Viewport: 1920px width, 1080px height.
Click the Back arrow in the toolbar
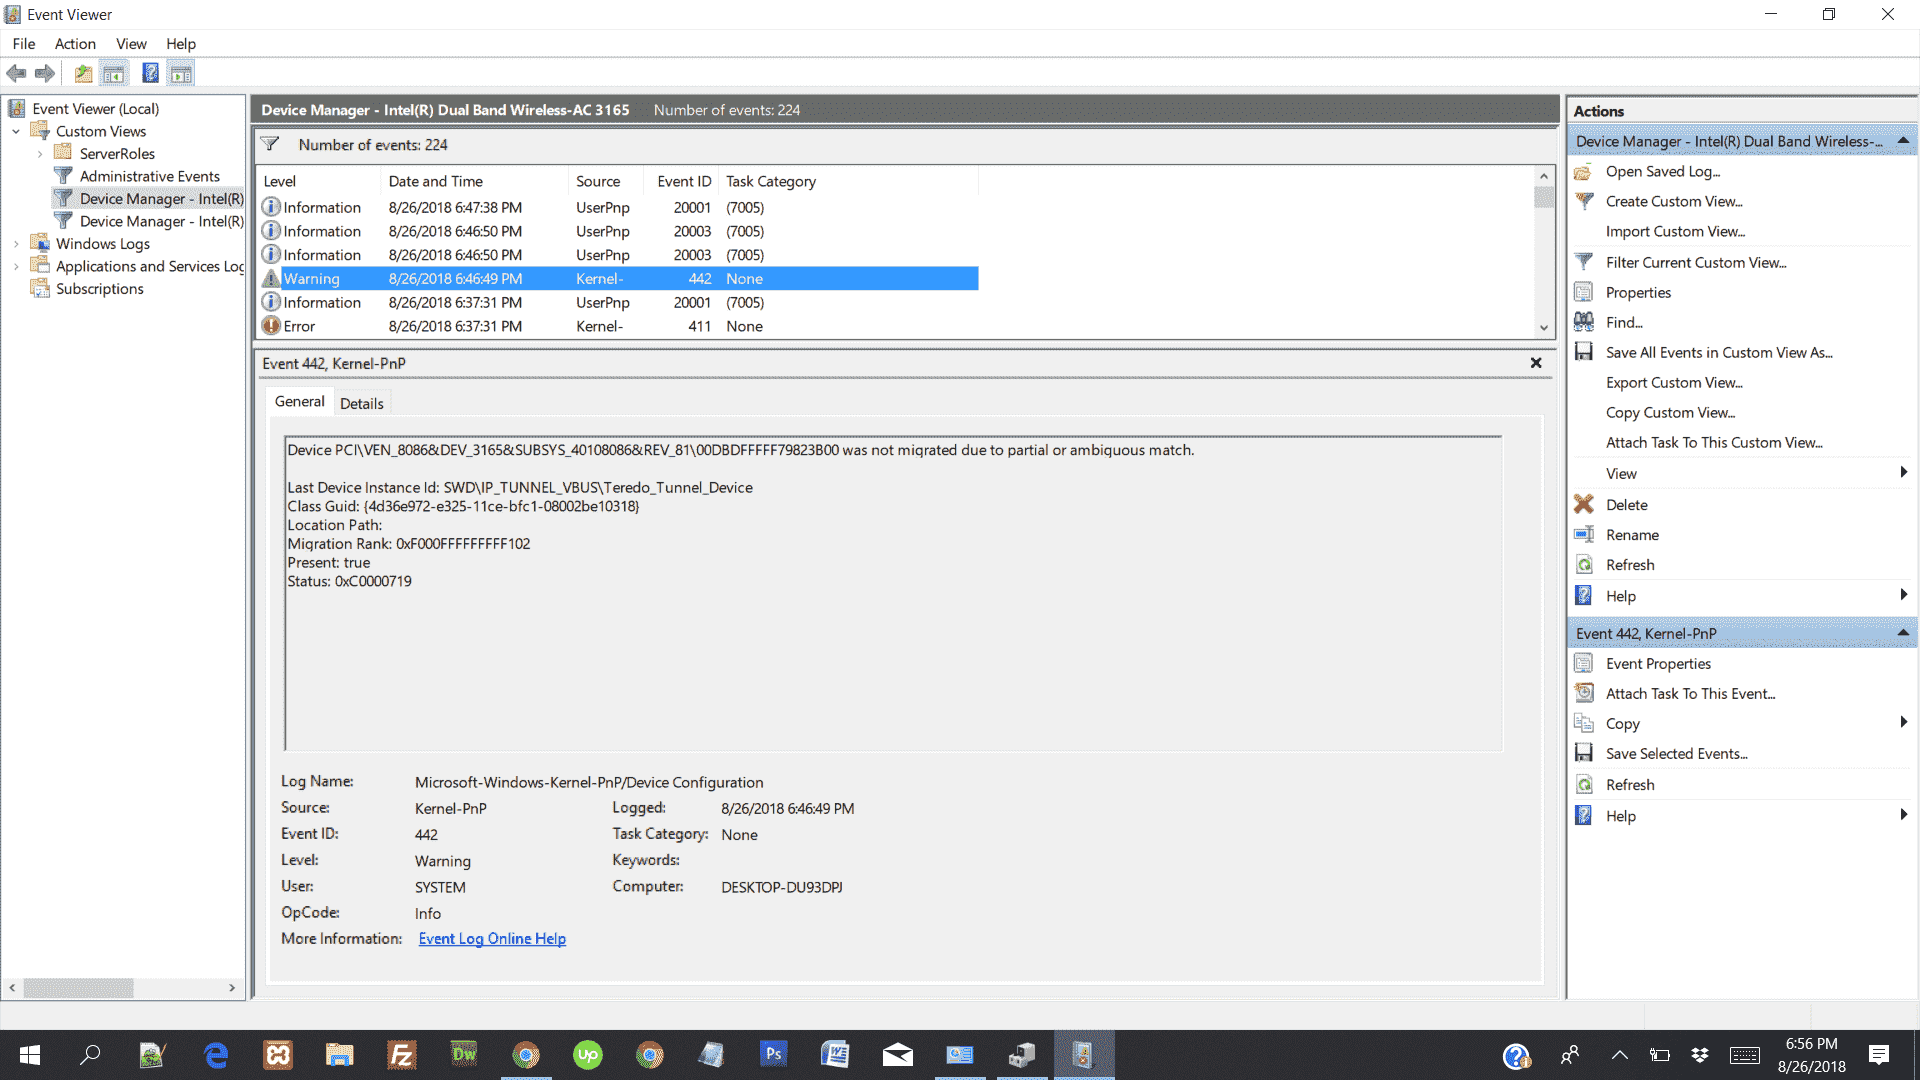pos(16,73)
